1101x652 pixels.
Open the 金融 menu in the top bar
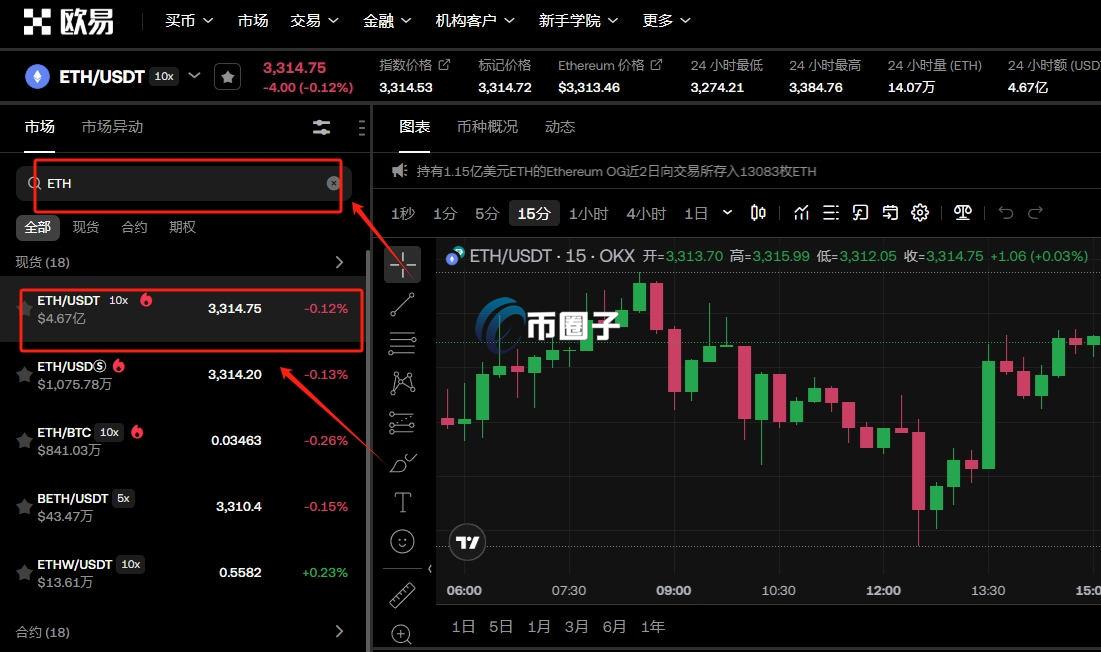pyautogui.click(x=385, y=20)
